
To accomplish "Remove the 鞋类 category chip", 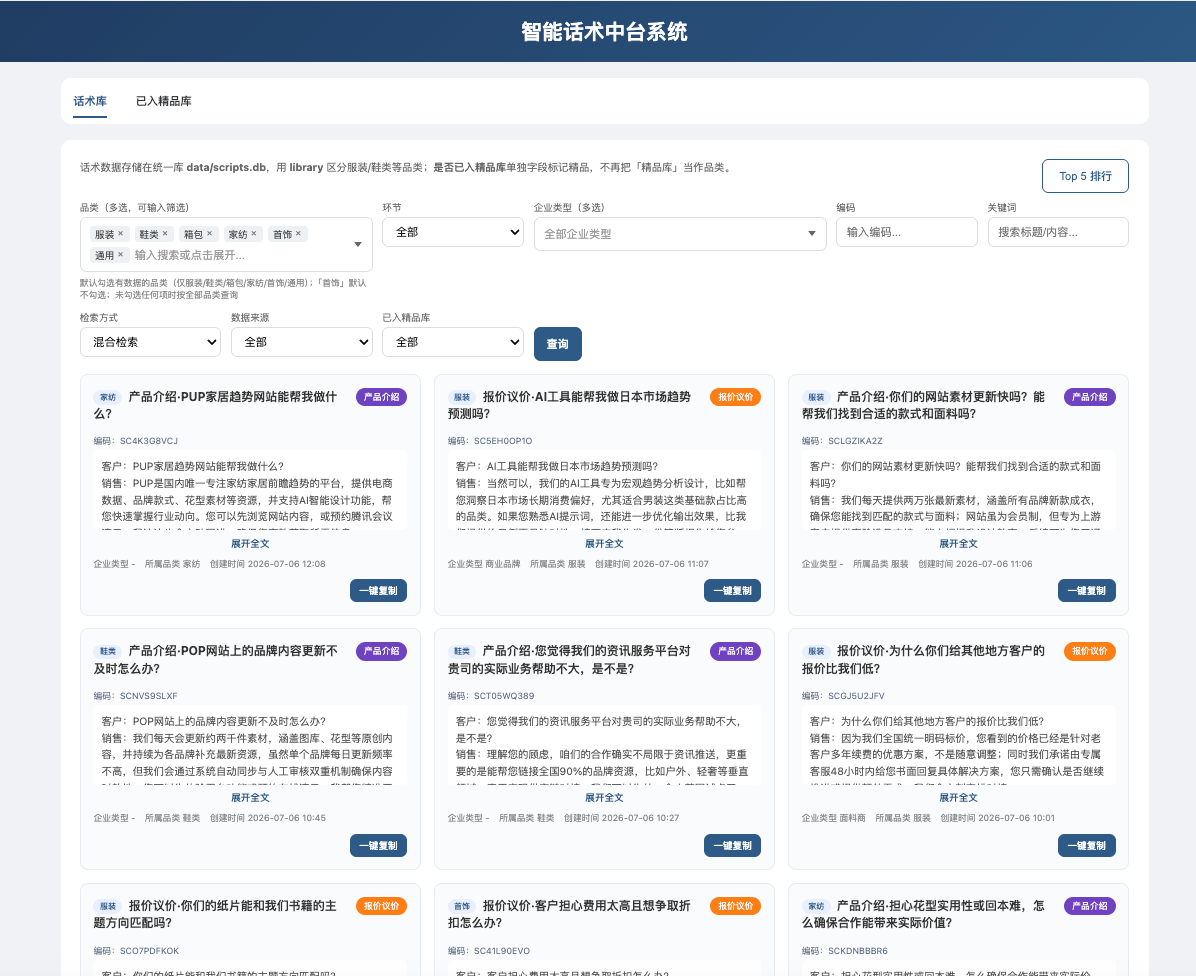I will click(165, 233).
